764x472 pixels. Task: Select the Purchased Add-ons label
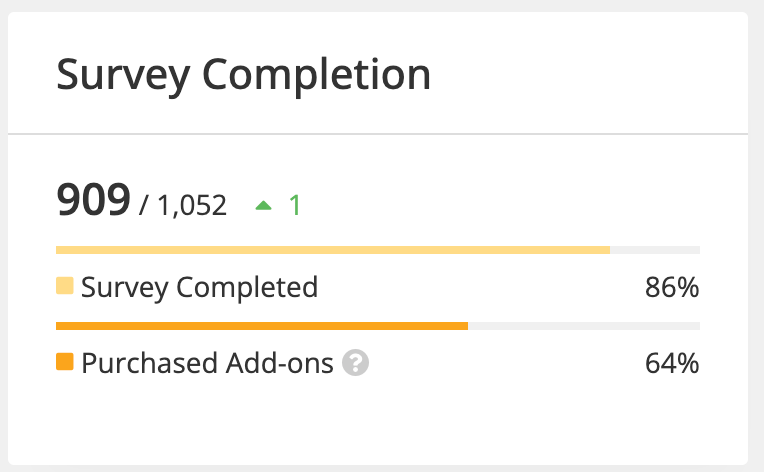[207, 363]
